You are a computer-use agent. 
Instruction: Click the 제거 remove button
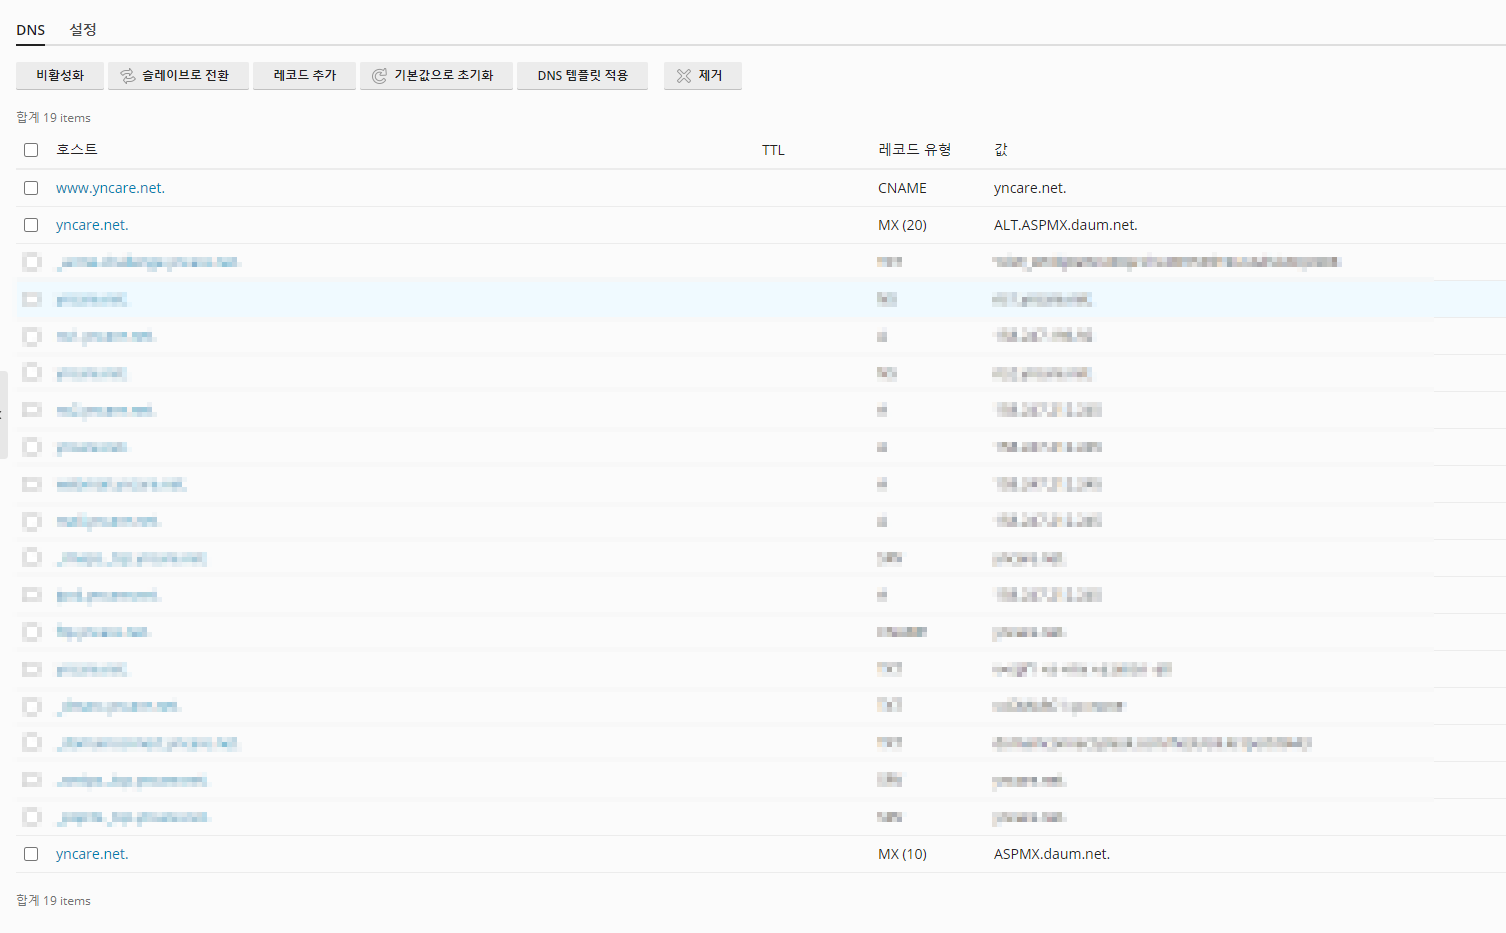(x=702, y=76)
